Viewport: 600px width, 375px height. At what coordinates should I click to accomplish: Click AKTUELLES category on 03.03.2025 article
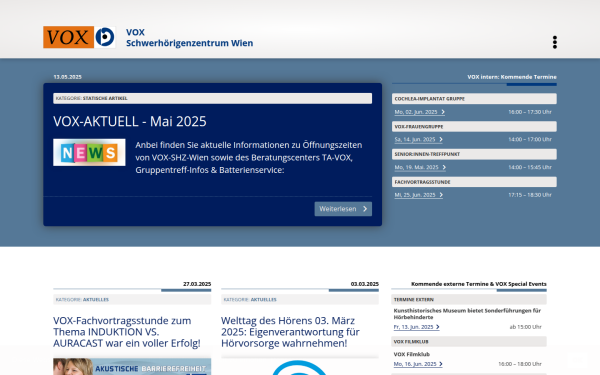(264, 300)
